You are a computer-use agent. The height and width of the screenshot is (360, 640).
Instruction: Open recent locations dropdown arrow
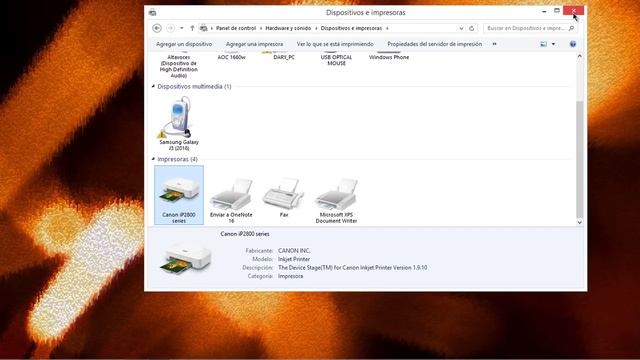[x=182, y=28]
